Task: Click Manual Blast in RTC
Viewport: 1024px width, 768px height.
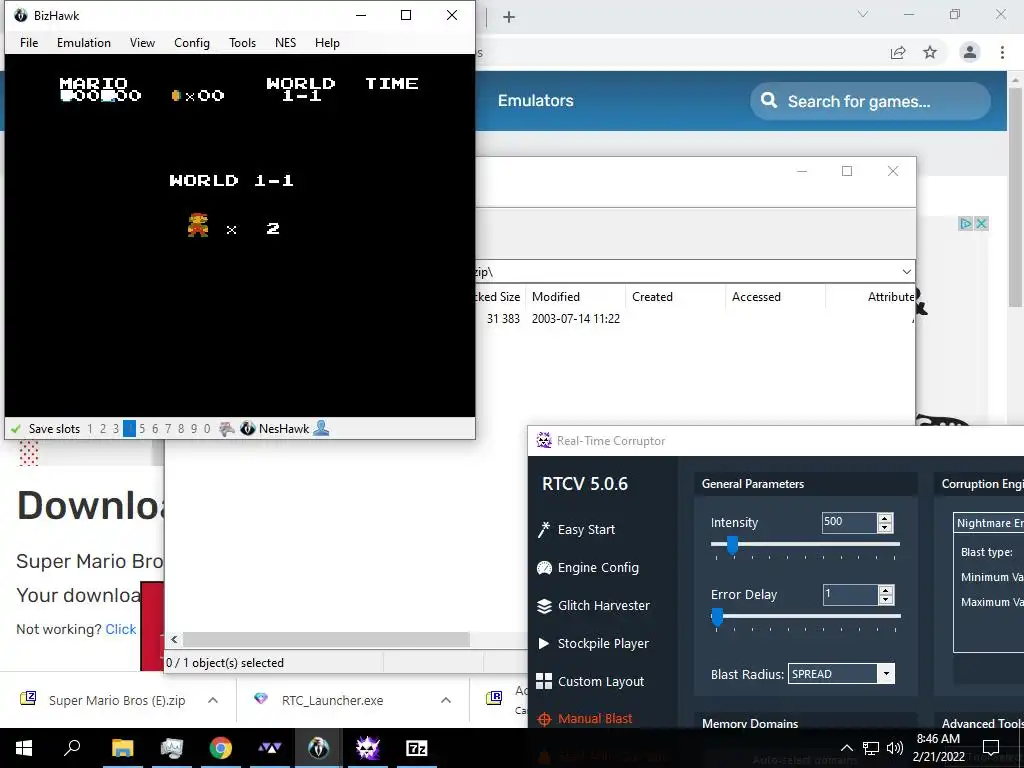Action: click(594, 719)
